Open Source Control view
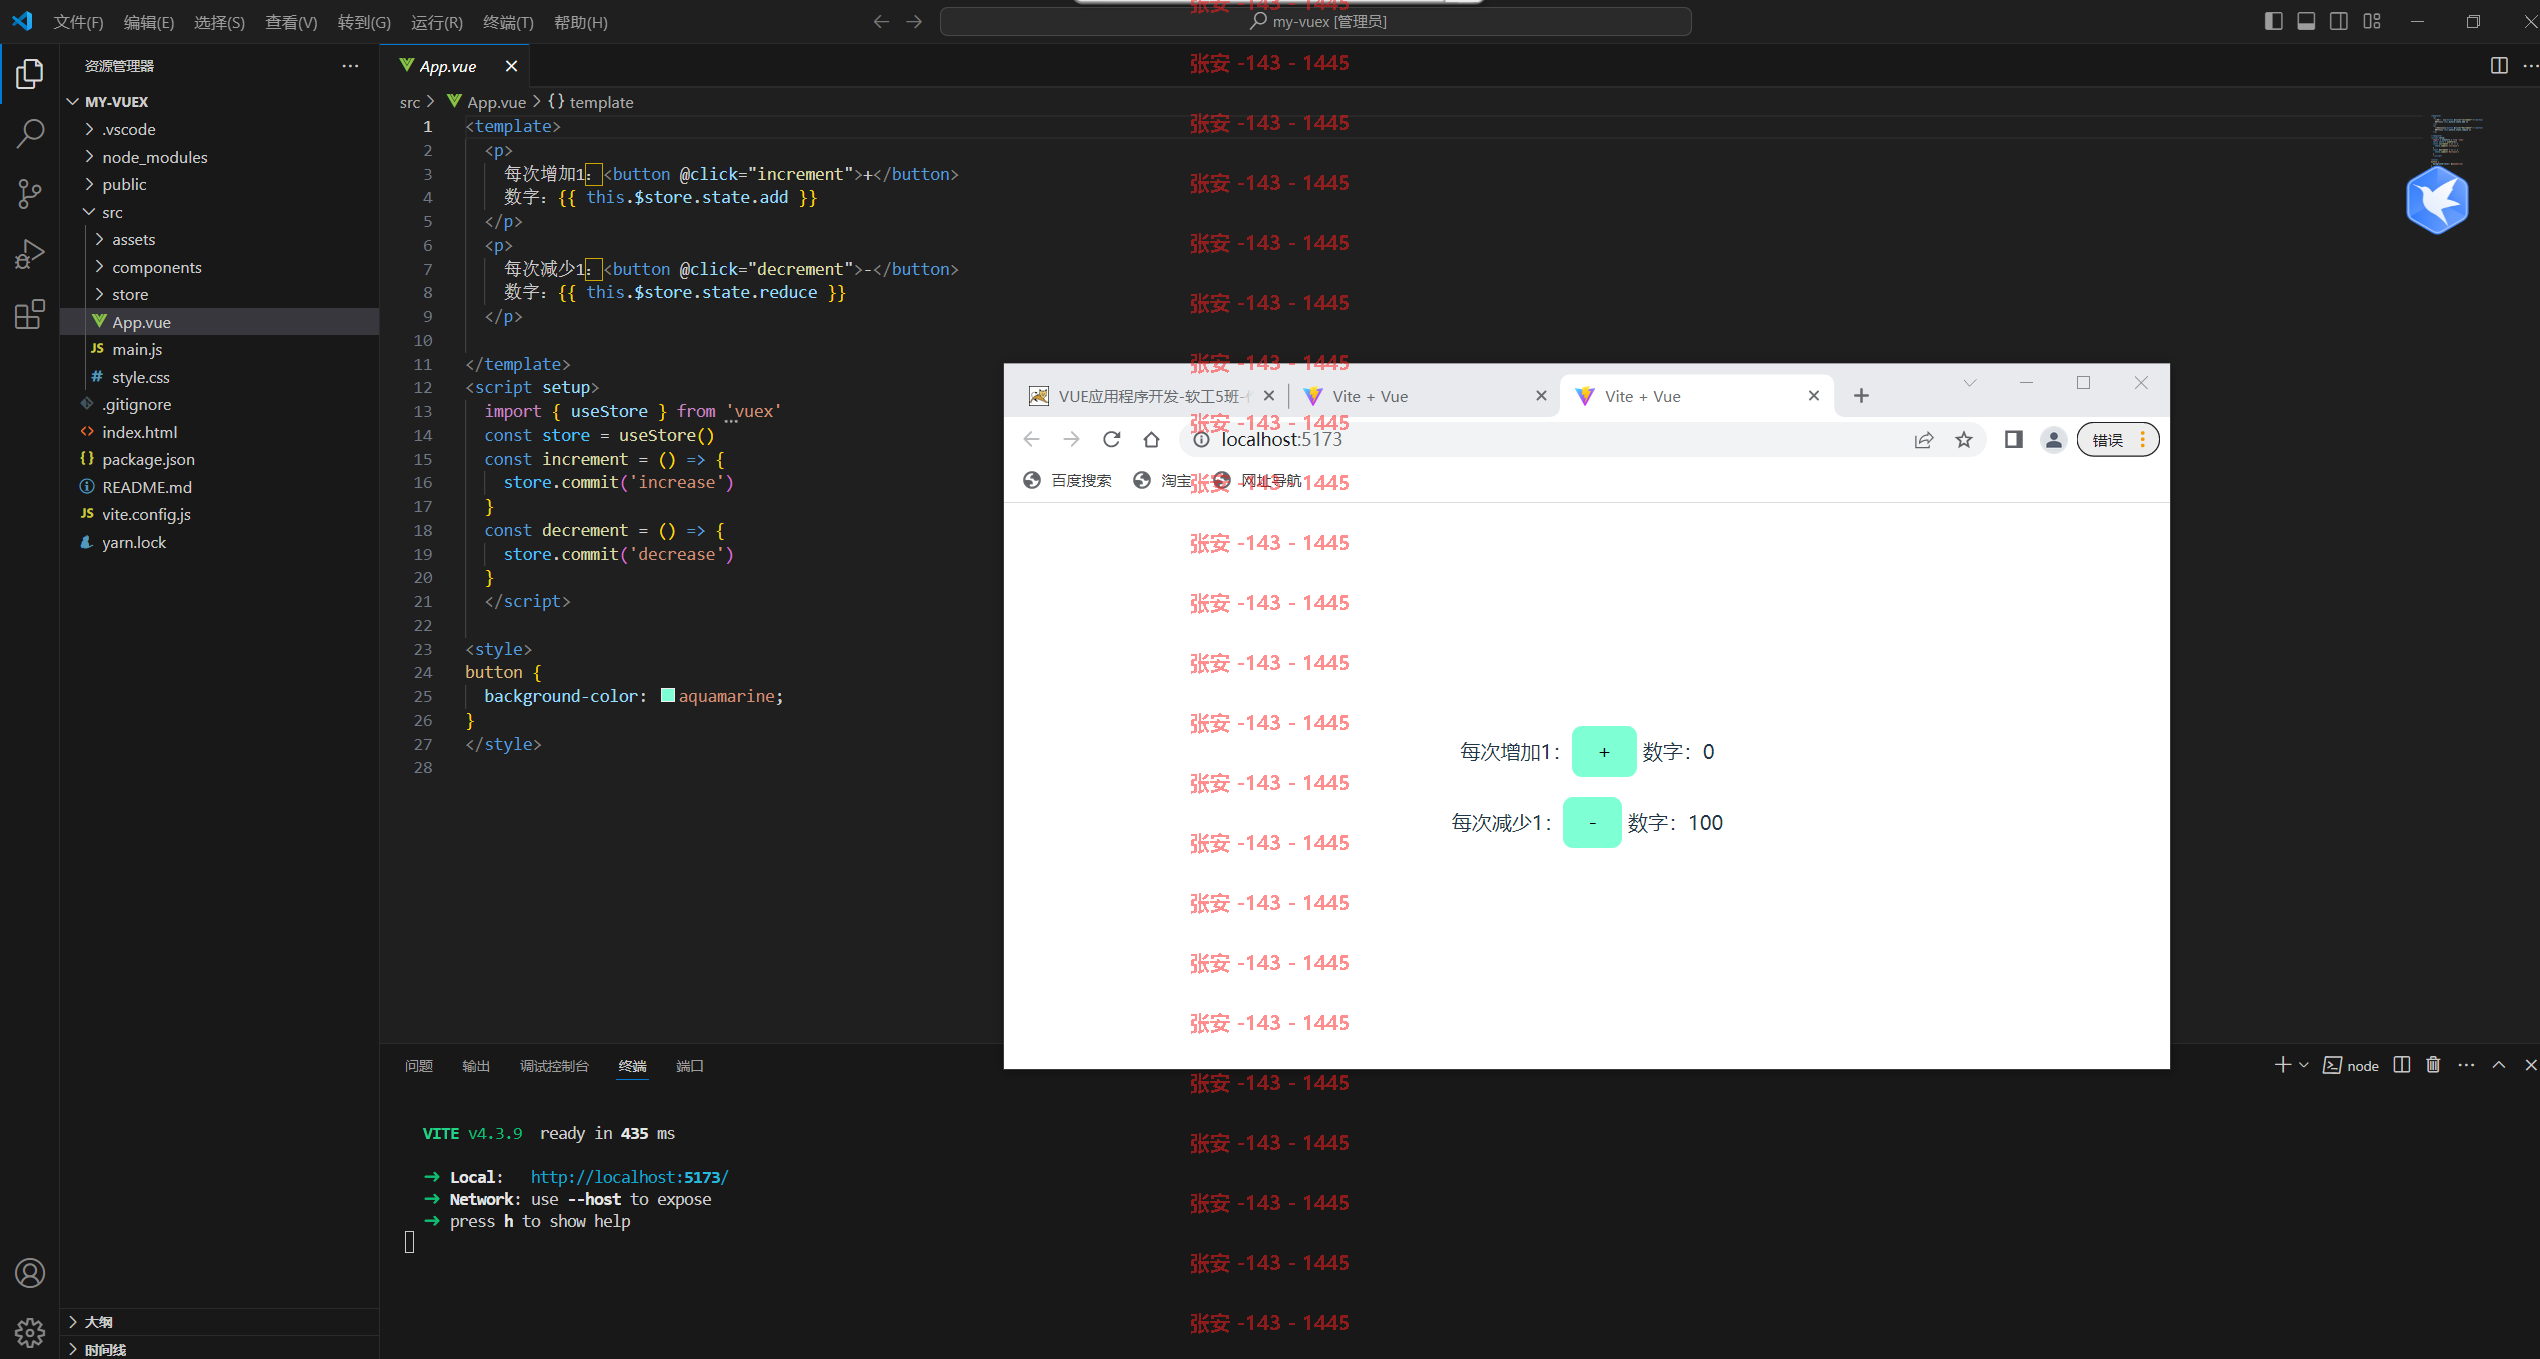The image size is (2540, 1359). [x=30, y=194]
